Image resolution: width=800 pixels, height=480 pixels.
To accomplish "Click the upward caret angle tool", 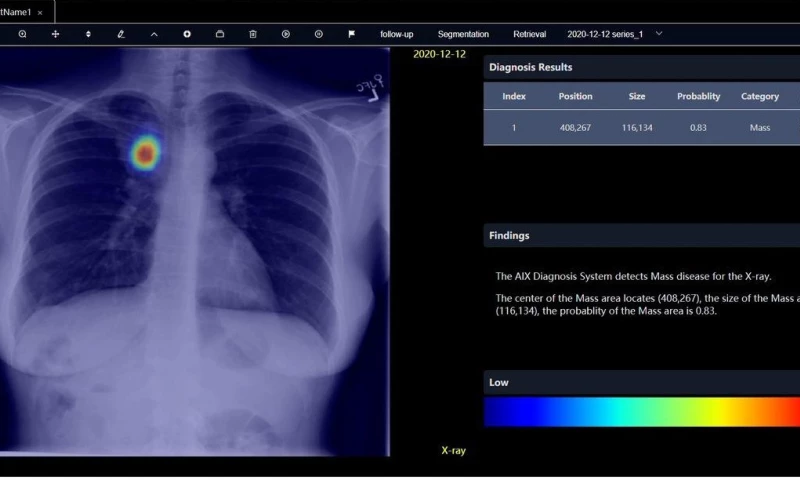I will click(x=154, y=34).
